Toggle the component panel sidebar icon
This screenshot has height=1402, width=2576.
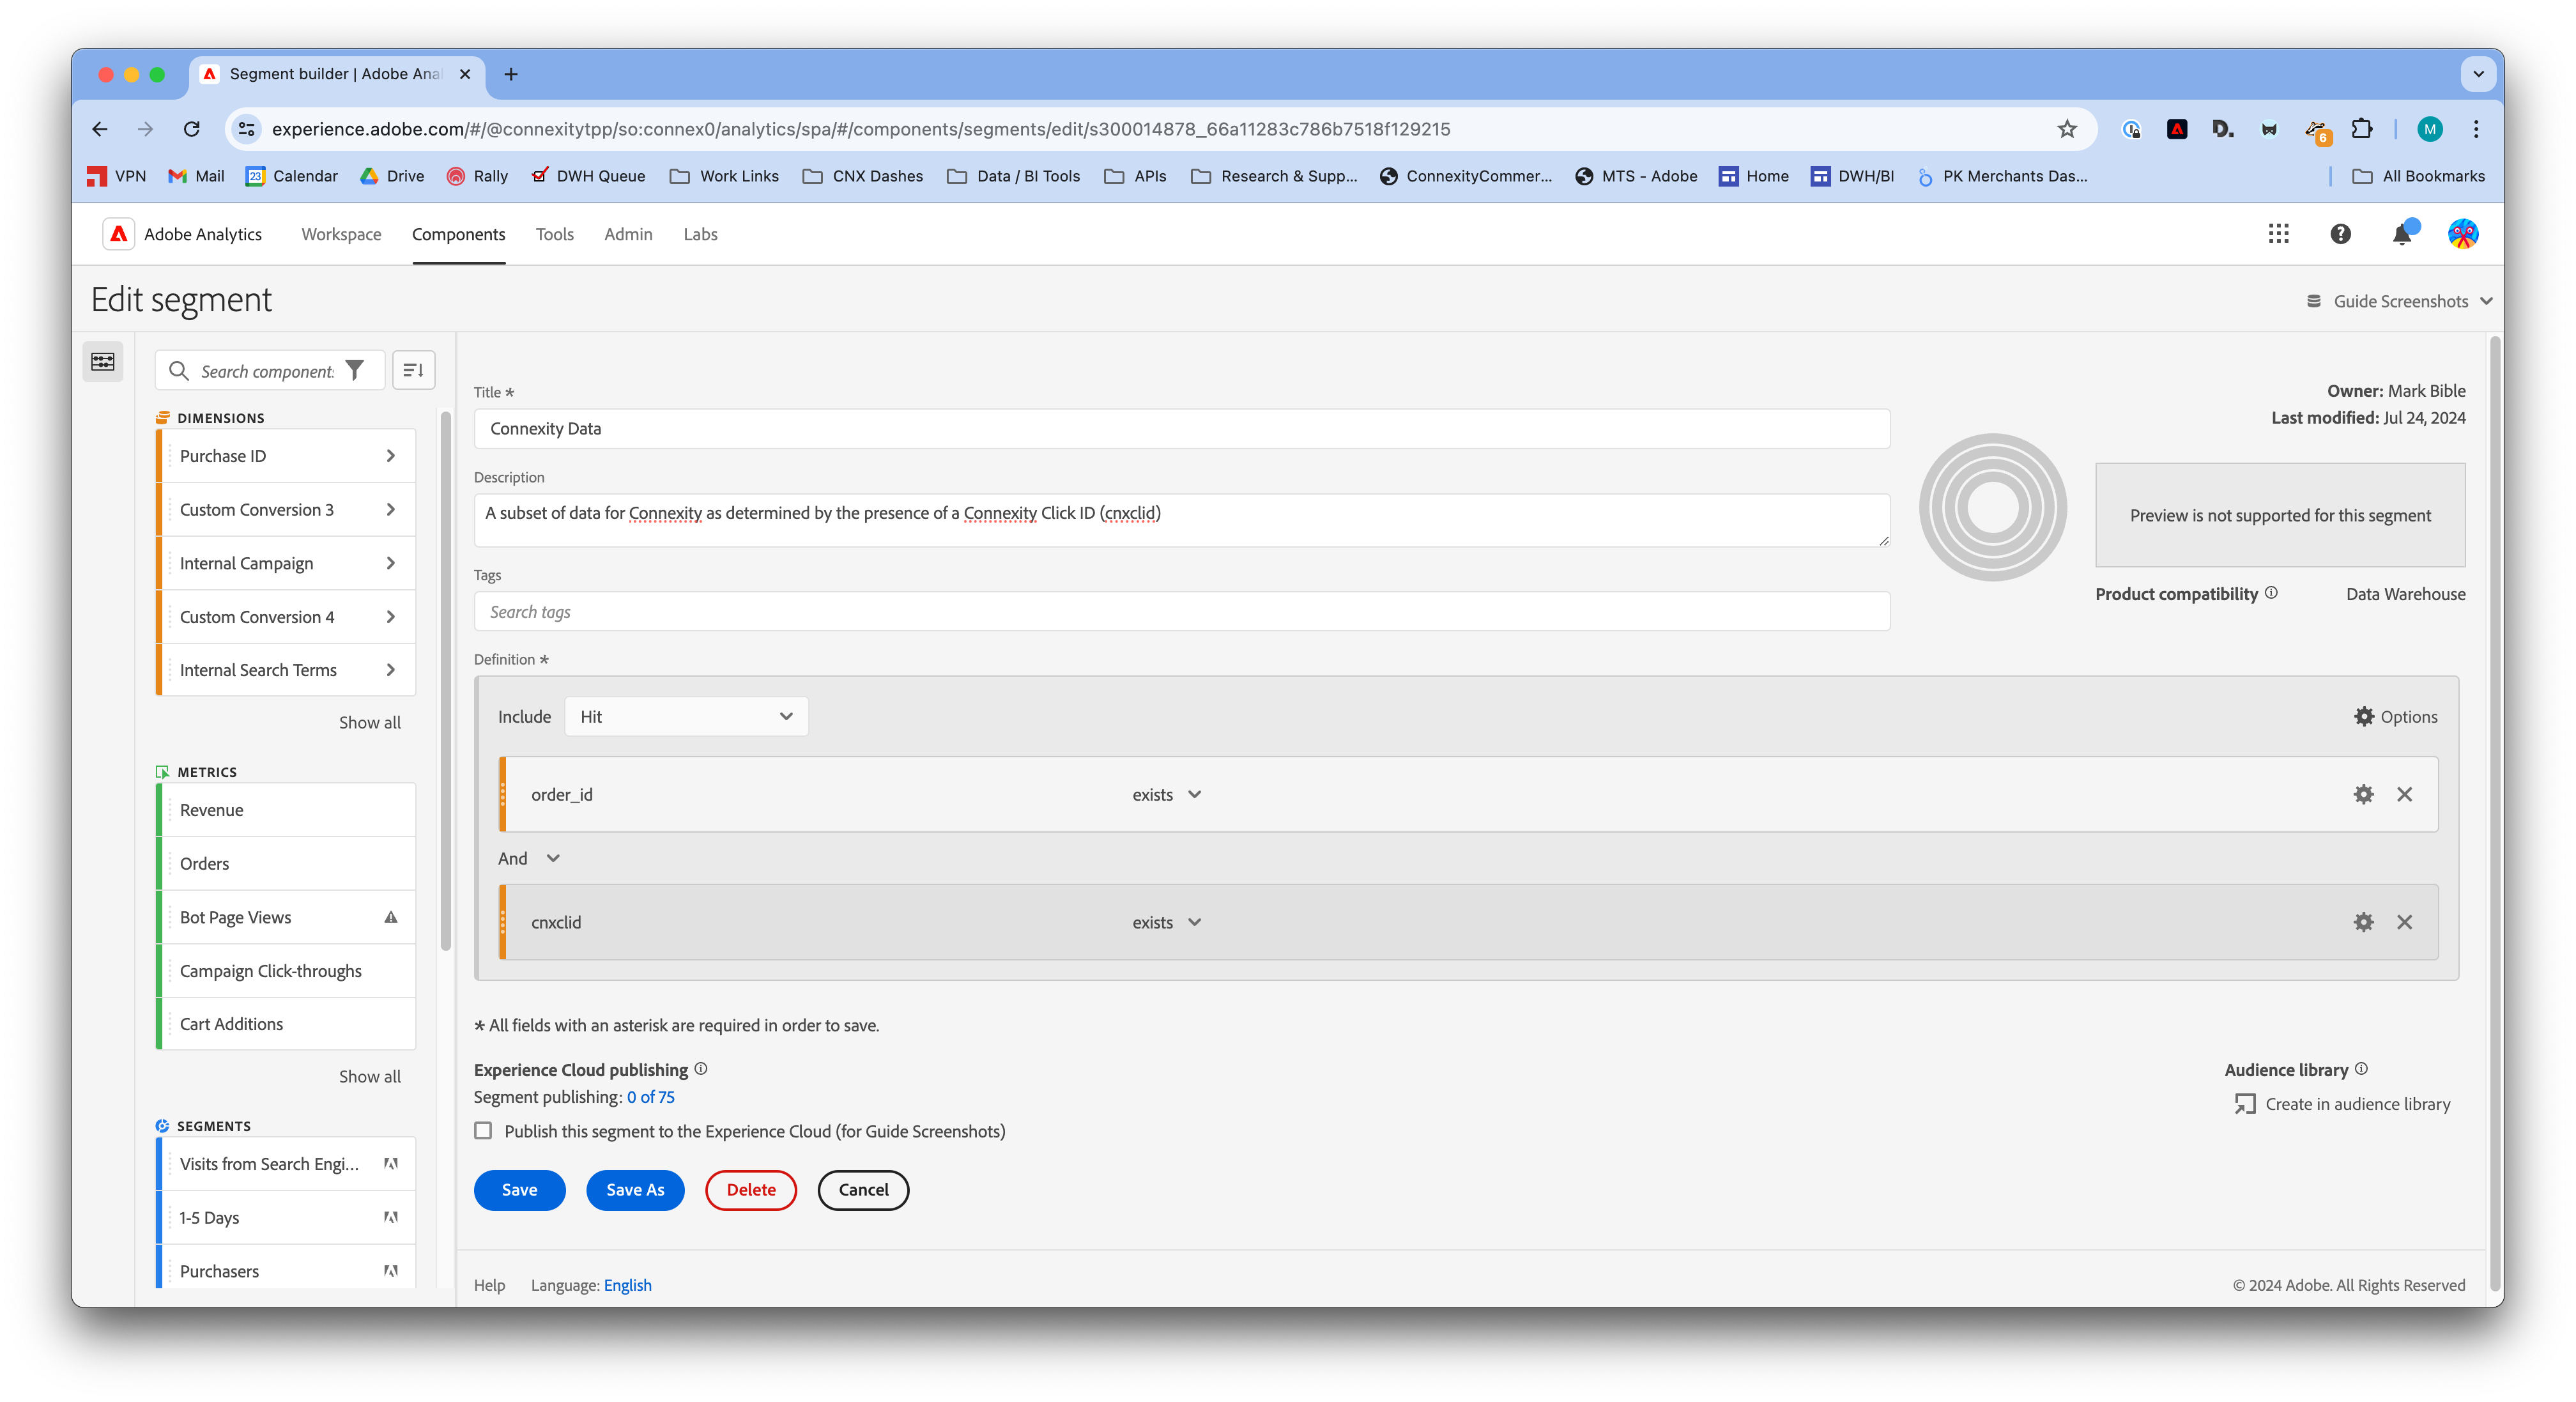[102, 361]
